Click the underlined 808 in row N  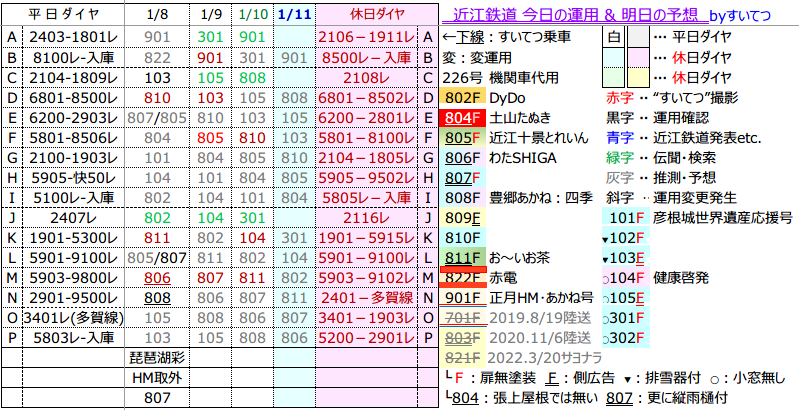coord(157,297)
